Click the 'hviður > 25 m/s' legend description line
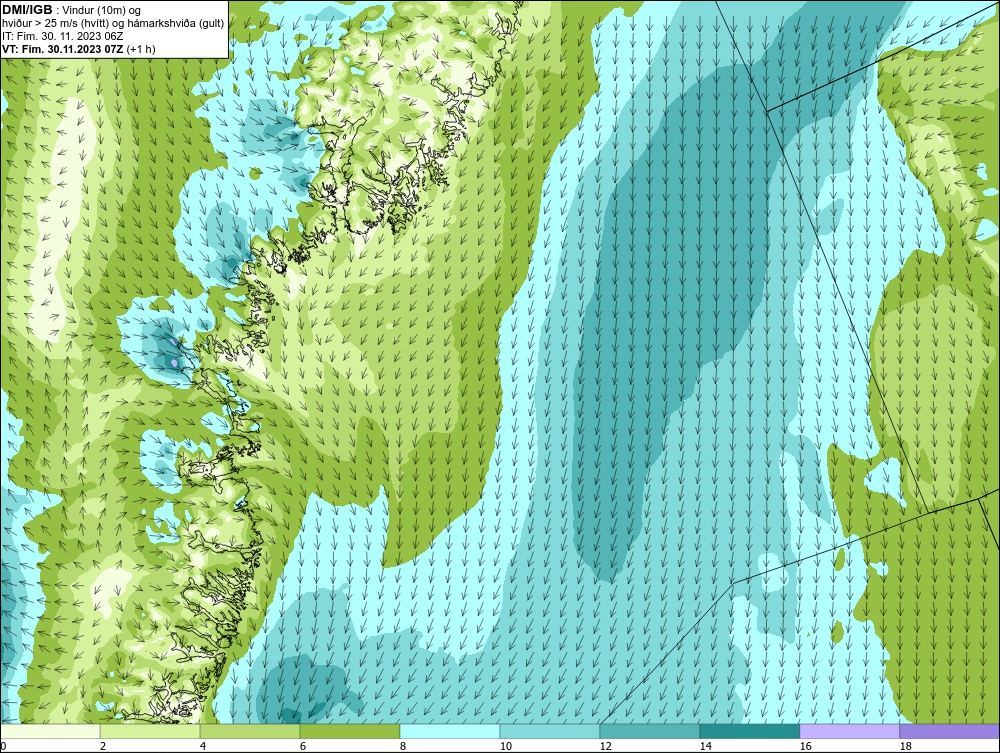Screen dimensions: 1000x753 (x=114, y=24)
